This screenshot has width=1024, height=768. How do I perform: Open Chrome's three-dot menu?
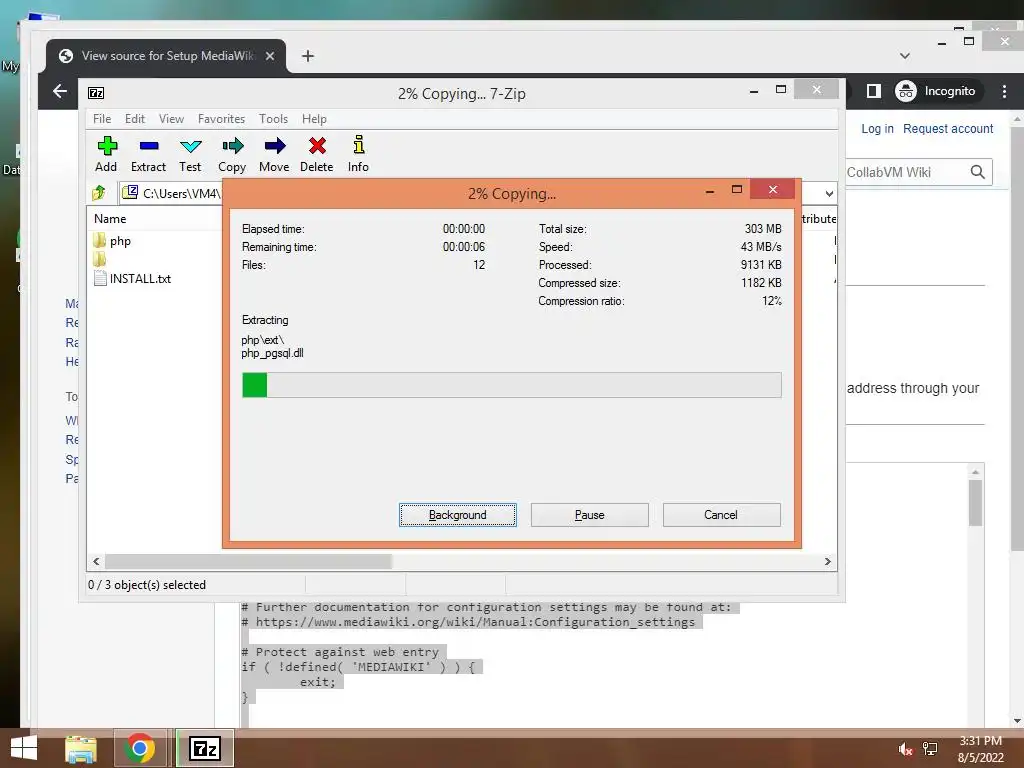coord(1004,91)
